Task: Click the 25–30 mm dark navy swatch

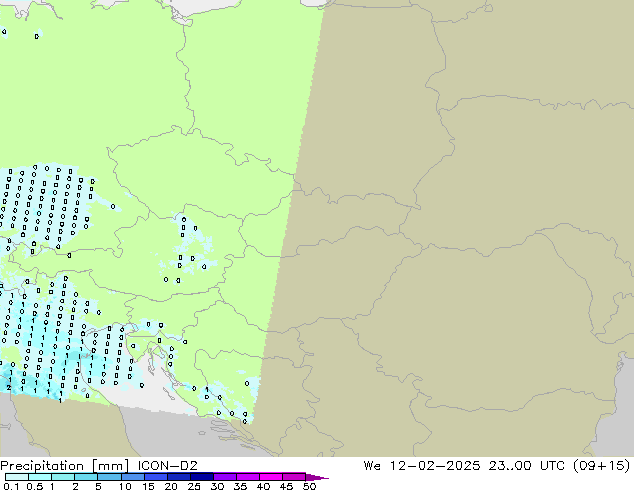Action: [201, 477]
